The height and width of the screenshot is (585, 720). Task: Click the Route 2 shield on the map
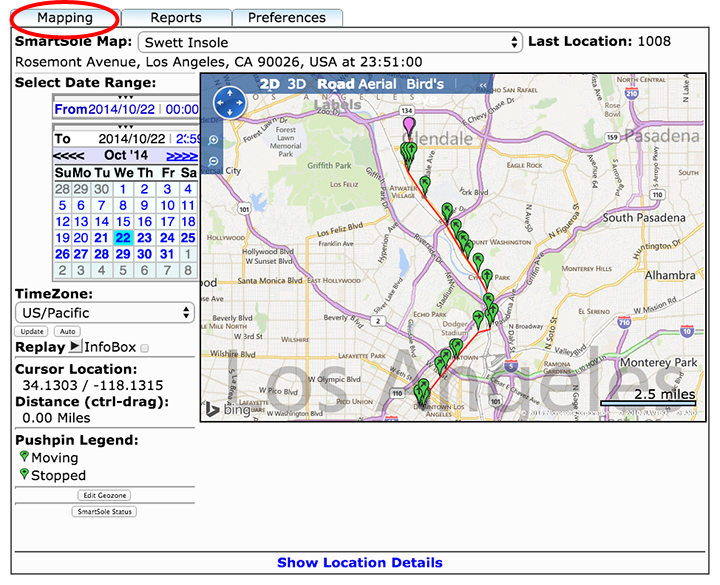[x=378, y=321]
